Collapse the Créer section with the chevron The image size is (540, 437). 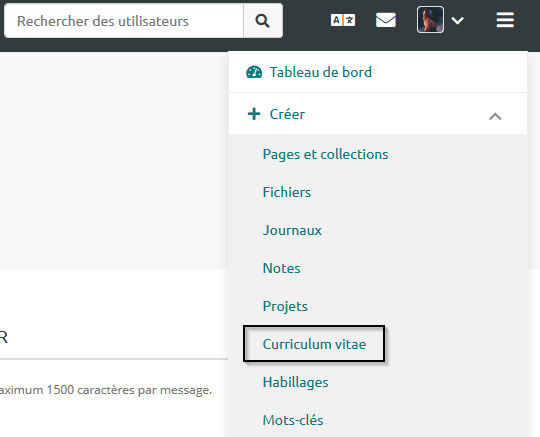[495, 116]
